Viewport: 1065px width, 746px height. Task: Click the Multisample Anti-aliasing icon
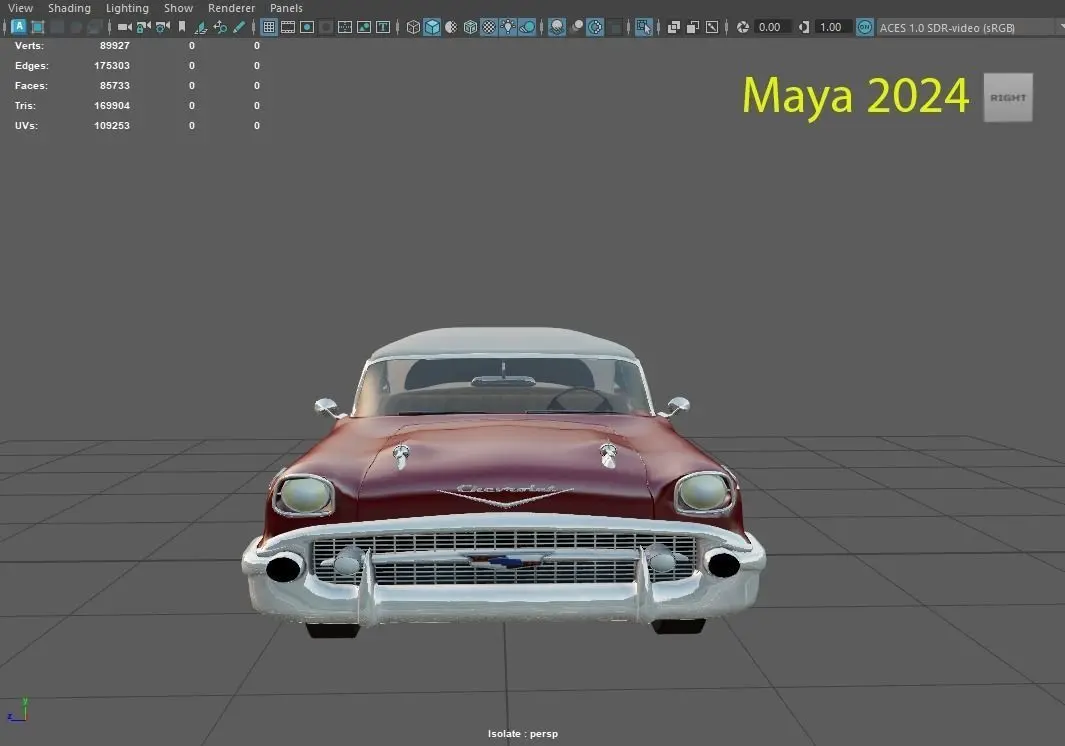(595, 27)
